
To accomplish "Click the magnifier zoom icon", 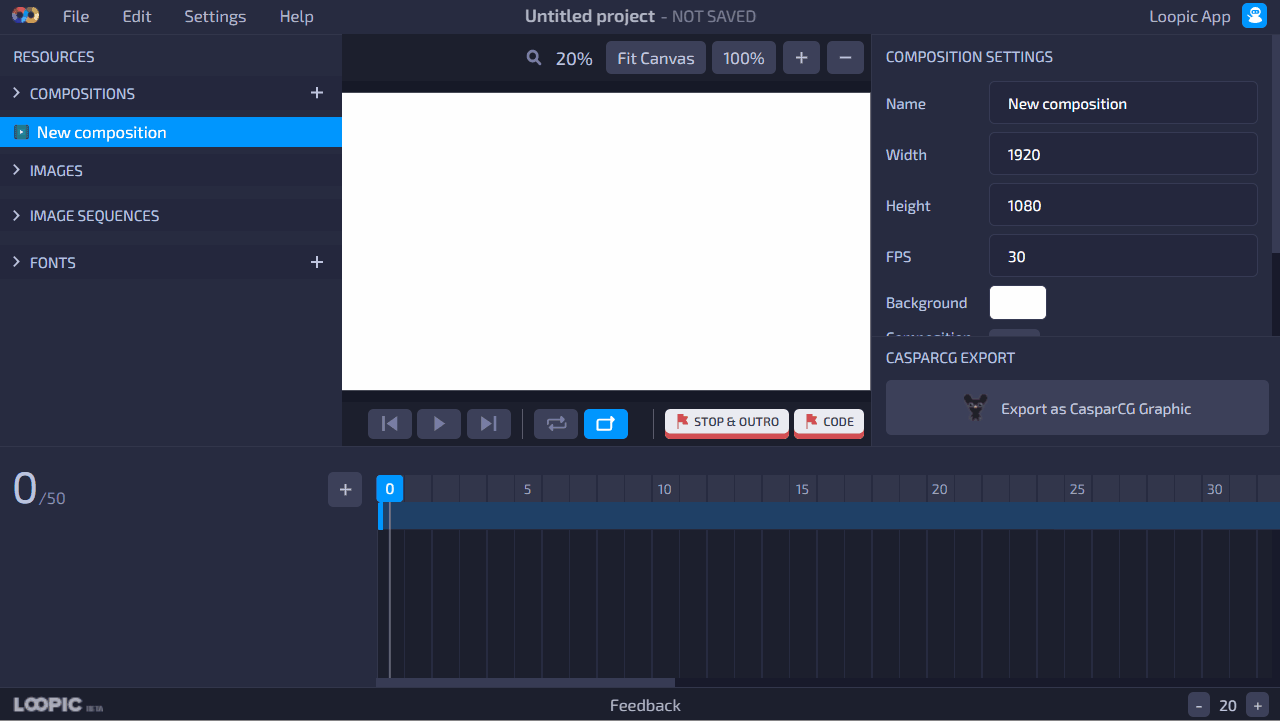I will 534,58.
